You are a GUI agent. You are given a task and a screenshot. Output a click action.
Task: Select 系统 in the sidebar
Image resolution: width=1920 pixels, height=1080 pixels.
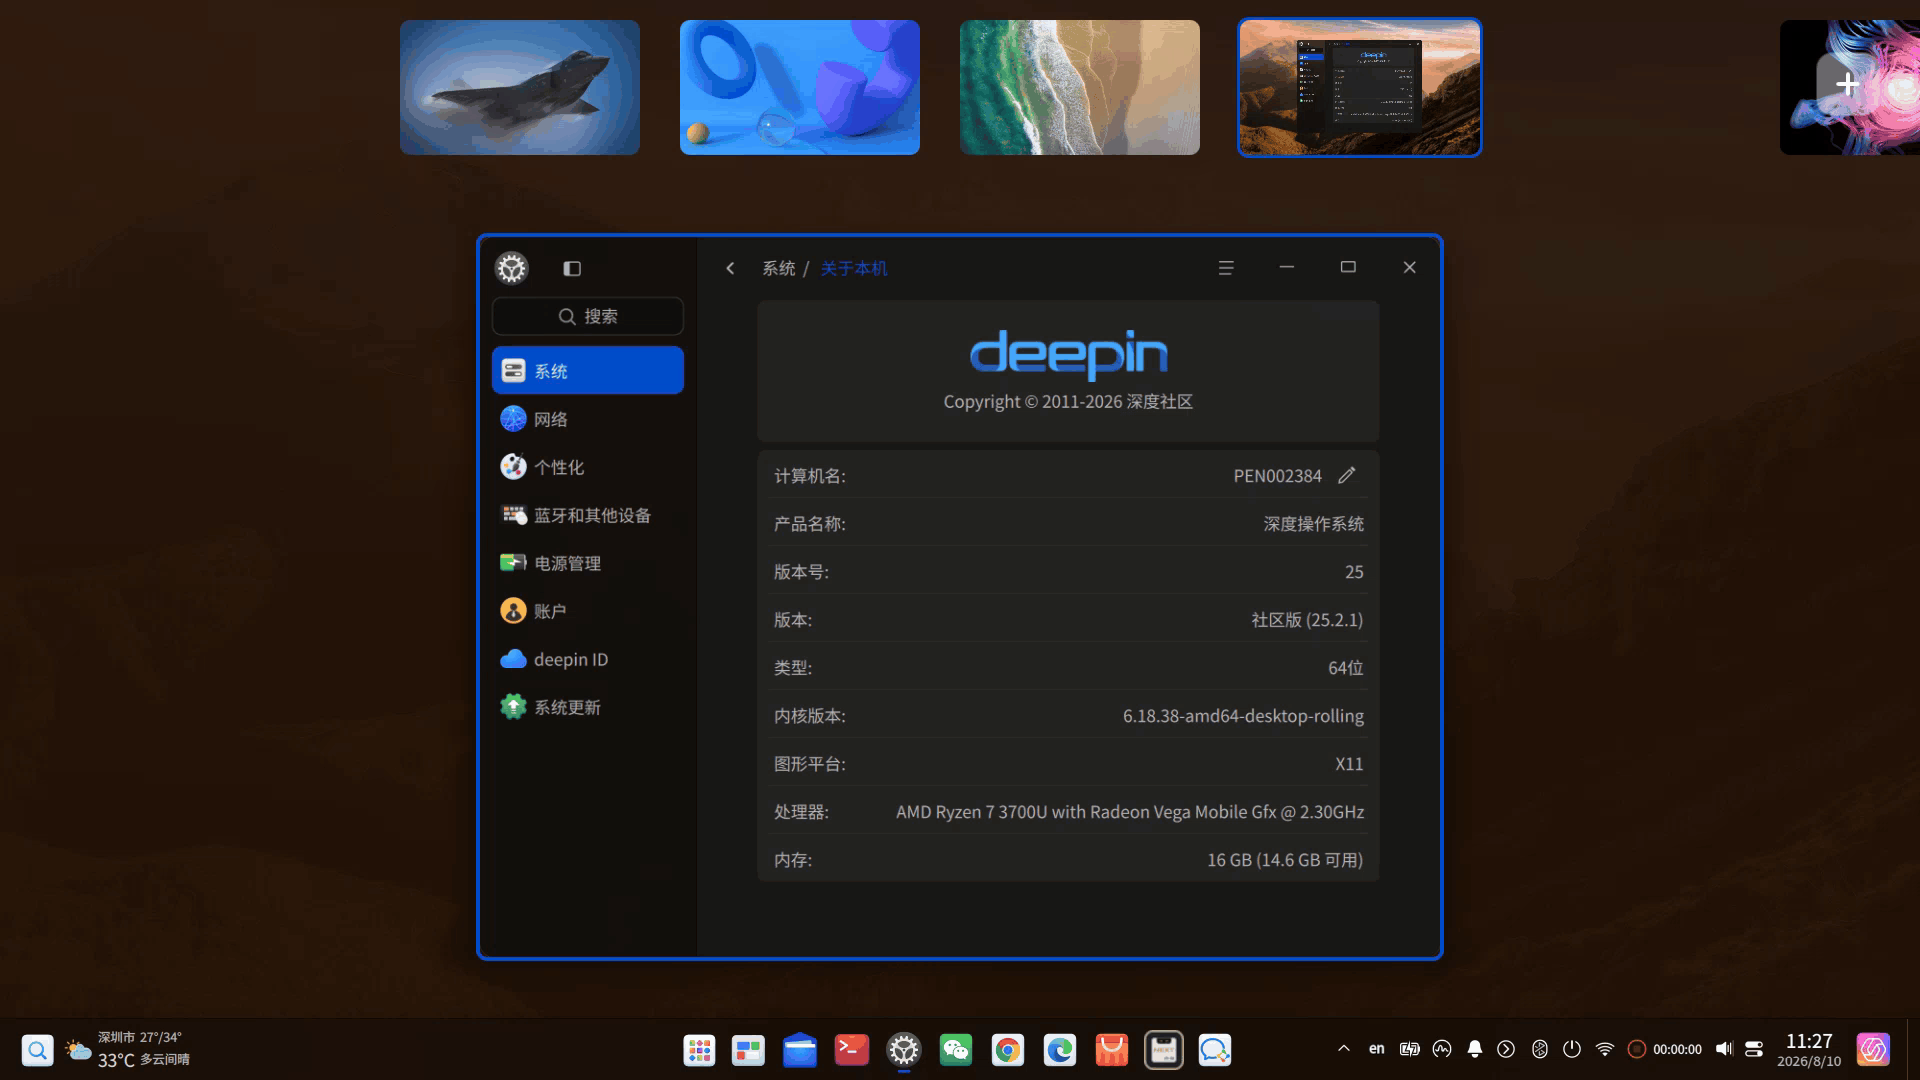[x=588, y=370]
